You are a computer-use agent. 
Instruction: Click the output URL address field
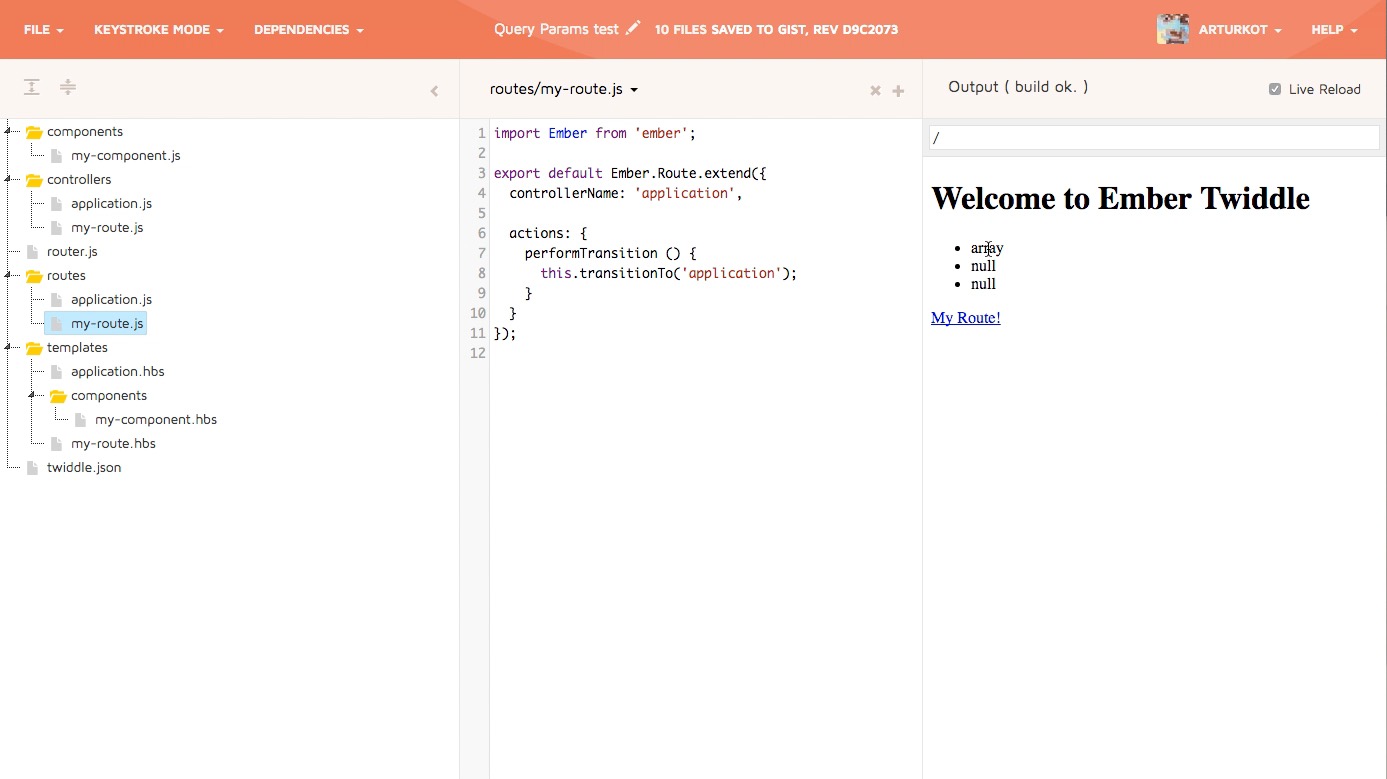click(1154, 138)
